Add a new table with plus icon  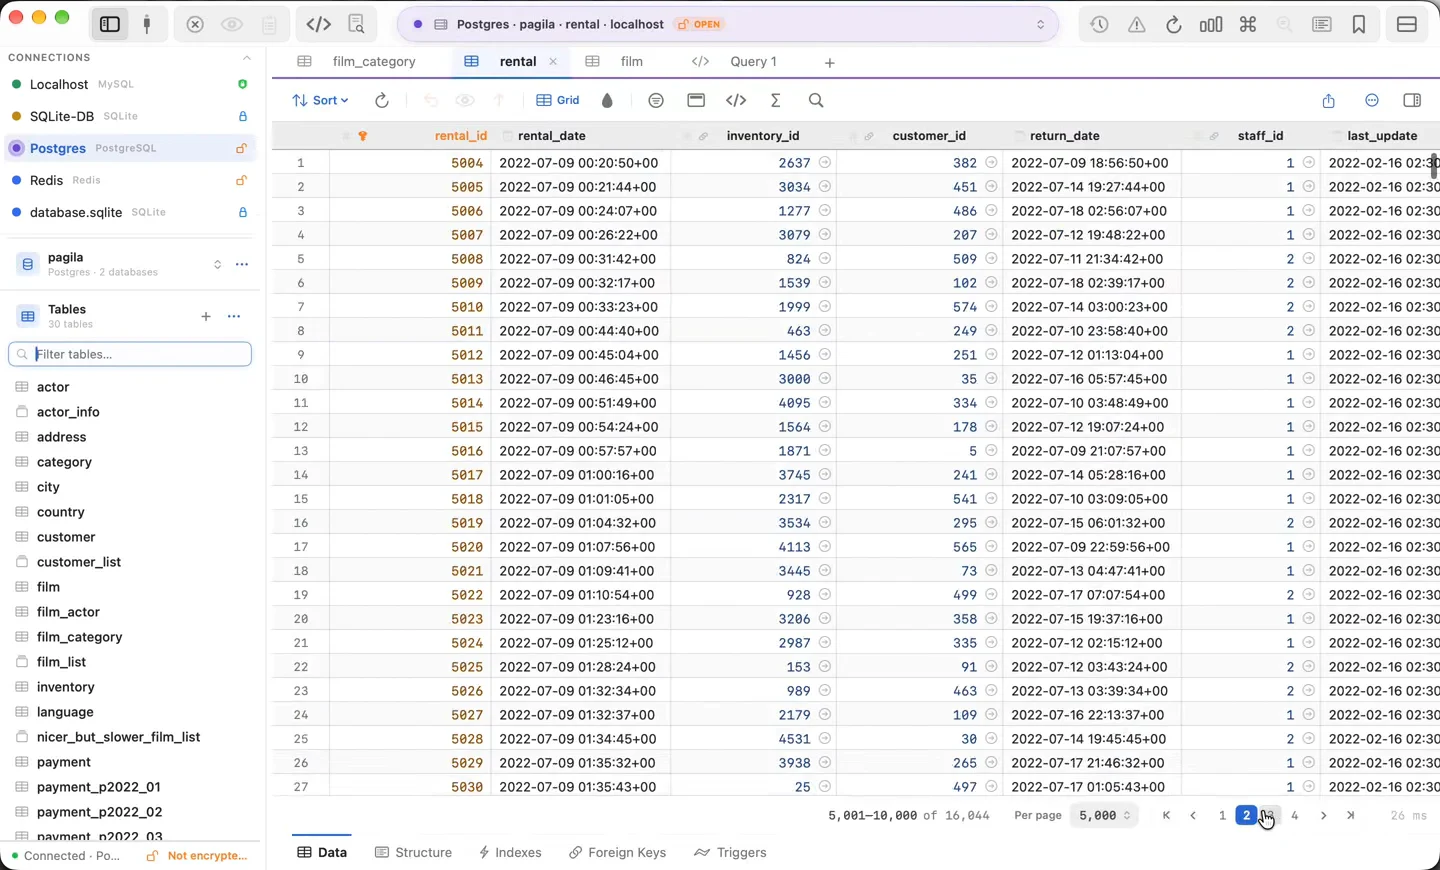206,316
